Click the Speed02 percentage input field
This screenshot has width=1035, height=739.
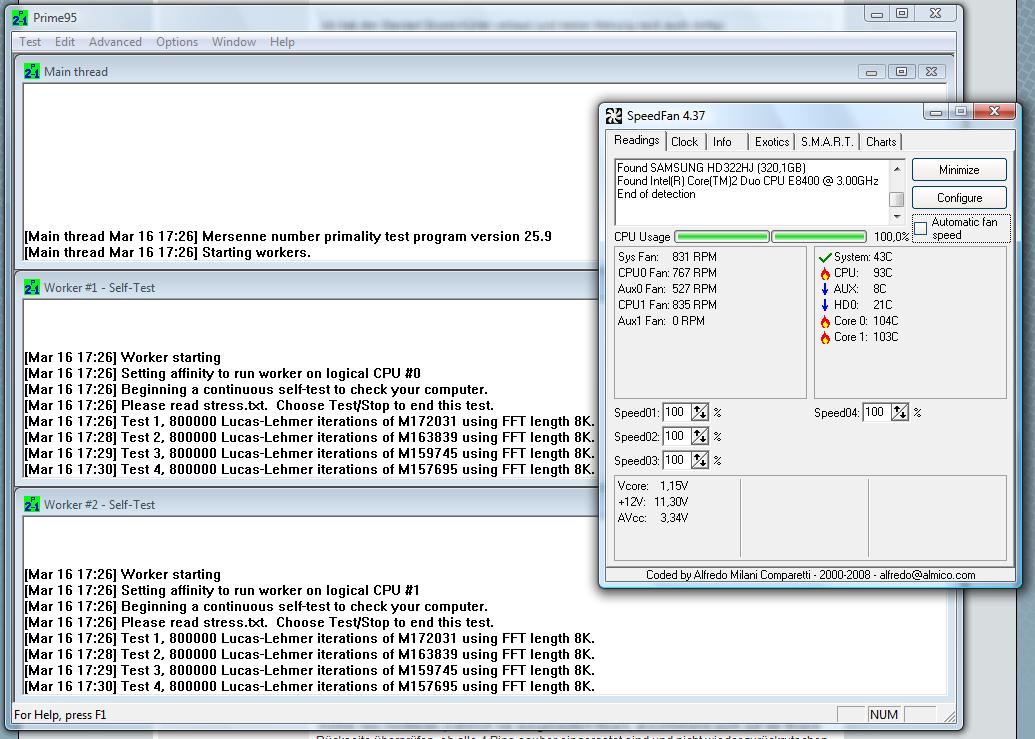[x=677, y=436]
